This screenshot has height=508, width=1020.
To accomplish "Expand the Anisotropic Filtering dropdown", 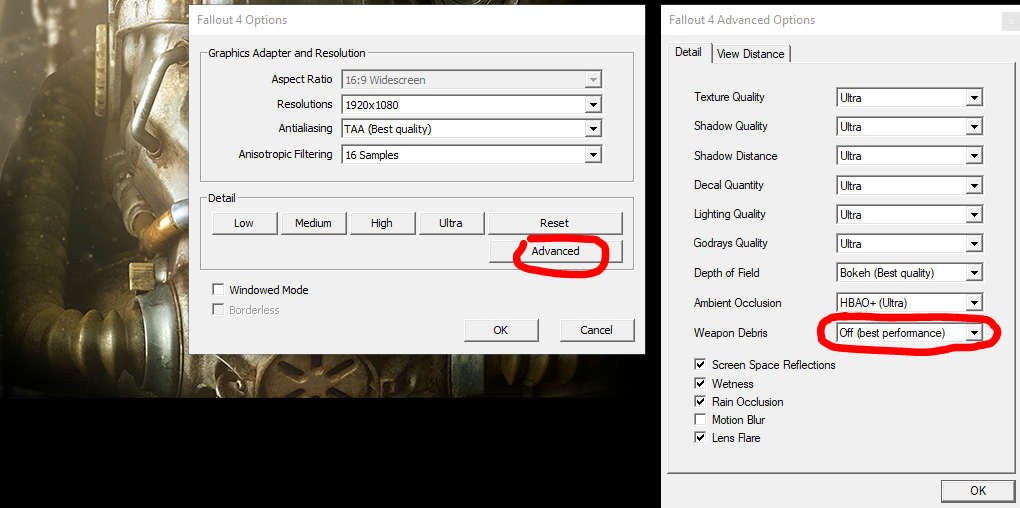I will point(472,155).
